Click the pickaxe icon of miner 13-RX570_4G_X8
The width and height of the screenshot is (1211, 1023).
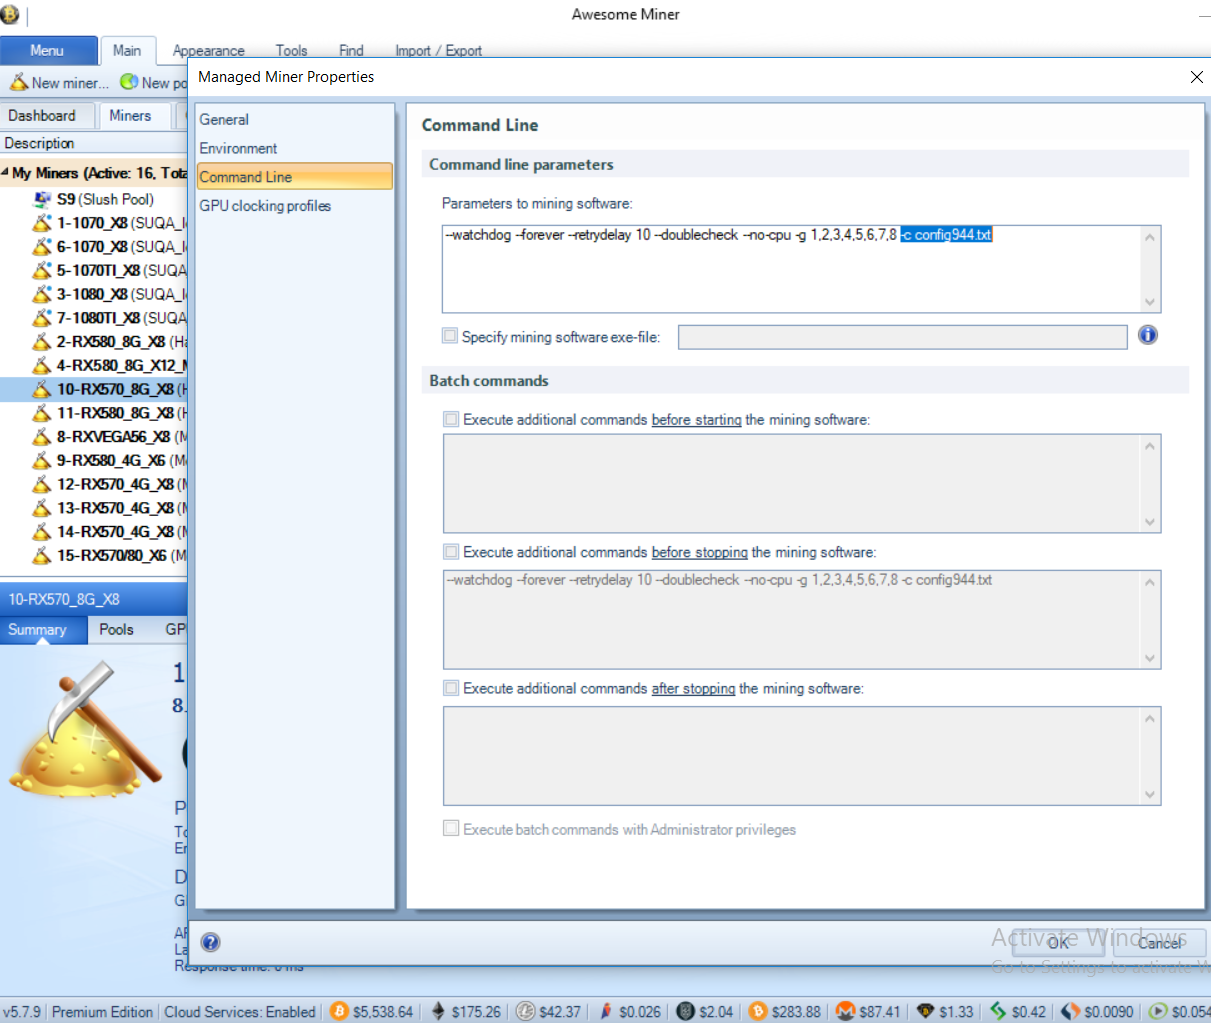point(42,508)
